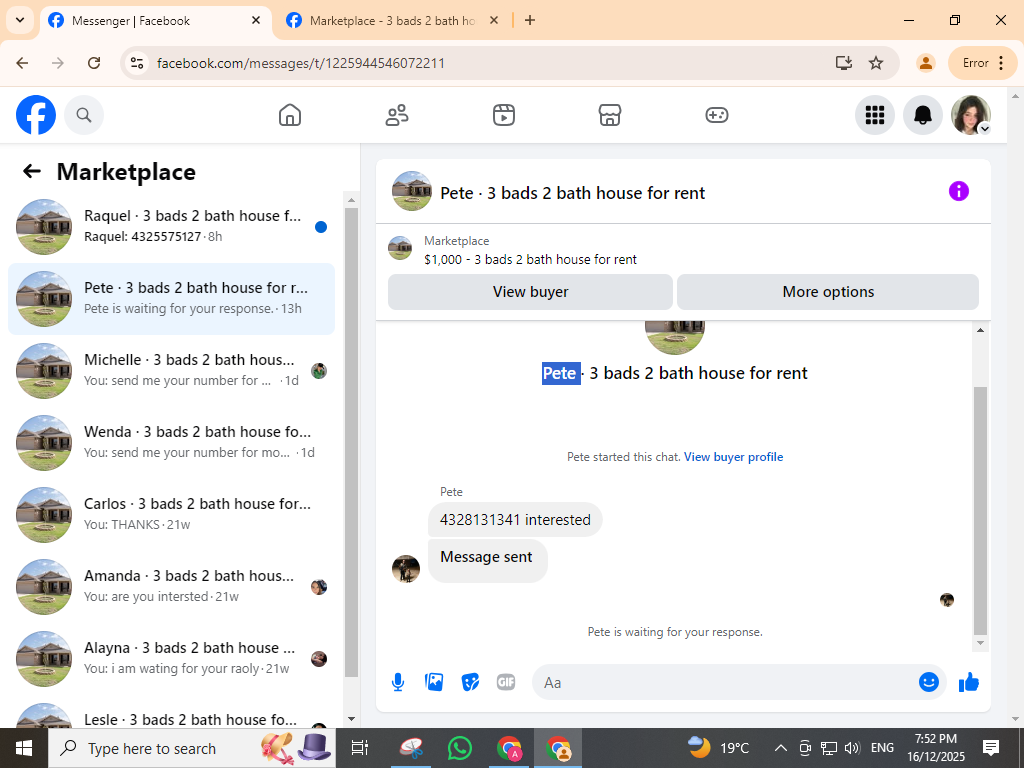Click the site information icon in address bar

pos(137,63)
